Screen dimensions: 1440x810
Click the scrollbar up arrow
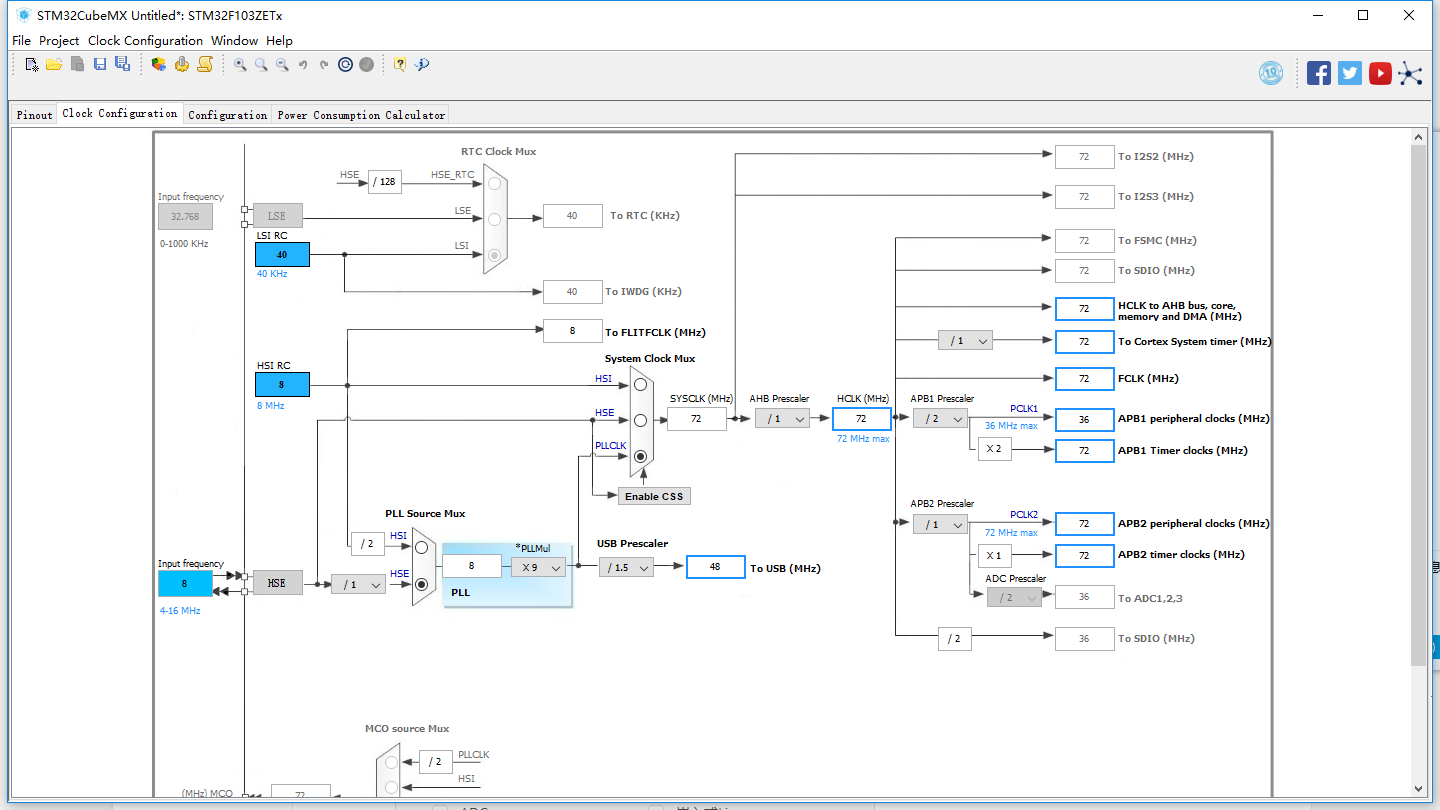pos(1418,137)
